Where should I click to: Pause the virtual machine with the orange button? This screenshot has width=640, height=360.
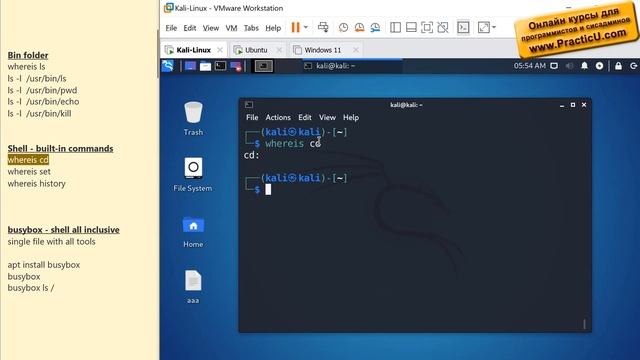pyautogui.click(x=295, y=27)
